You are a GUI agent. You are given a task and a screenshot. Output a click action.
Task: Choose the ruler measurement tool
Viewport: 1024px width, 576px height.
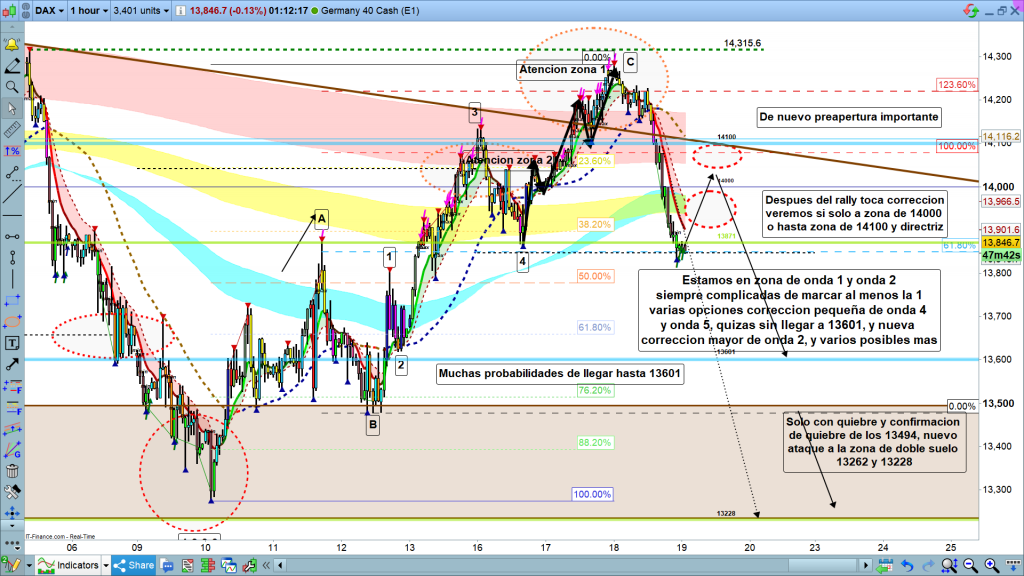tap(12, 131)
